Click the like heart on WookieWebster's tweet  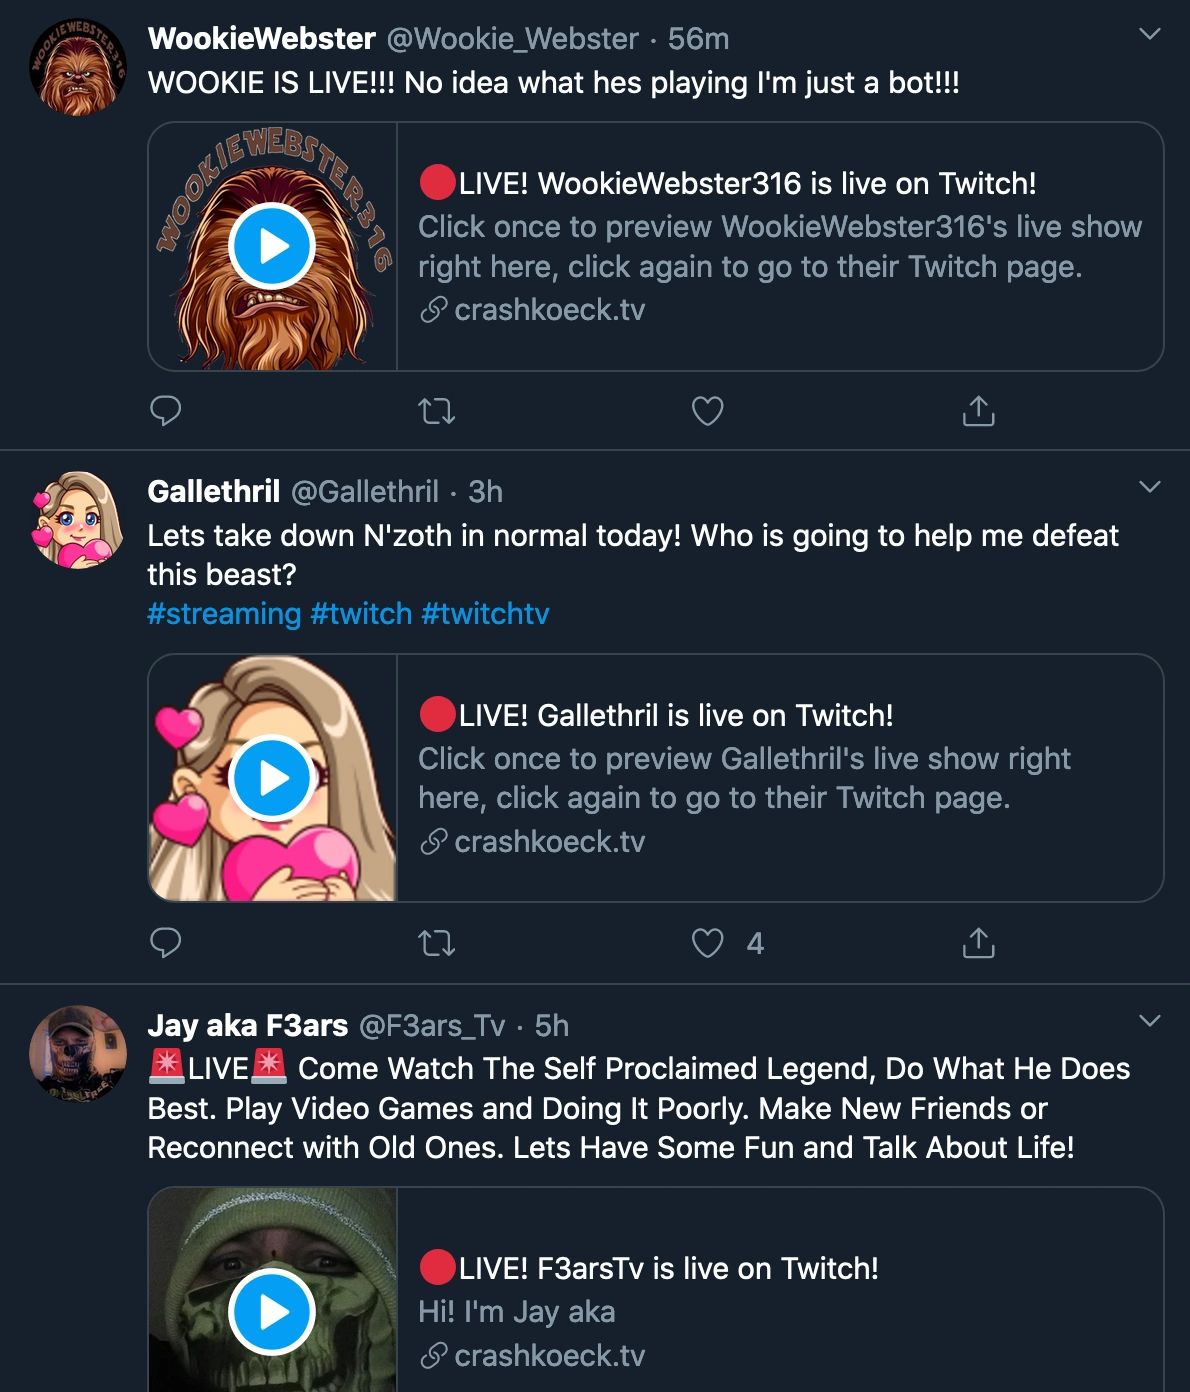[x=707, y=410]
